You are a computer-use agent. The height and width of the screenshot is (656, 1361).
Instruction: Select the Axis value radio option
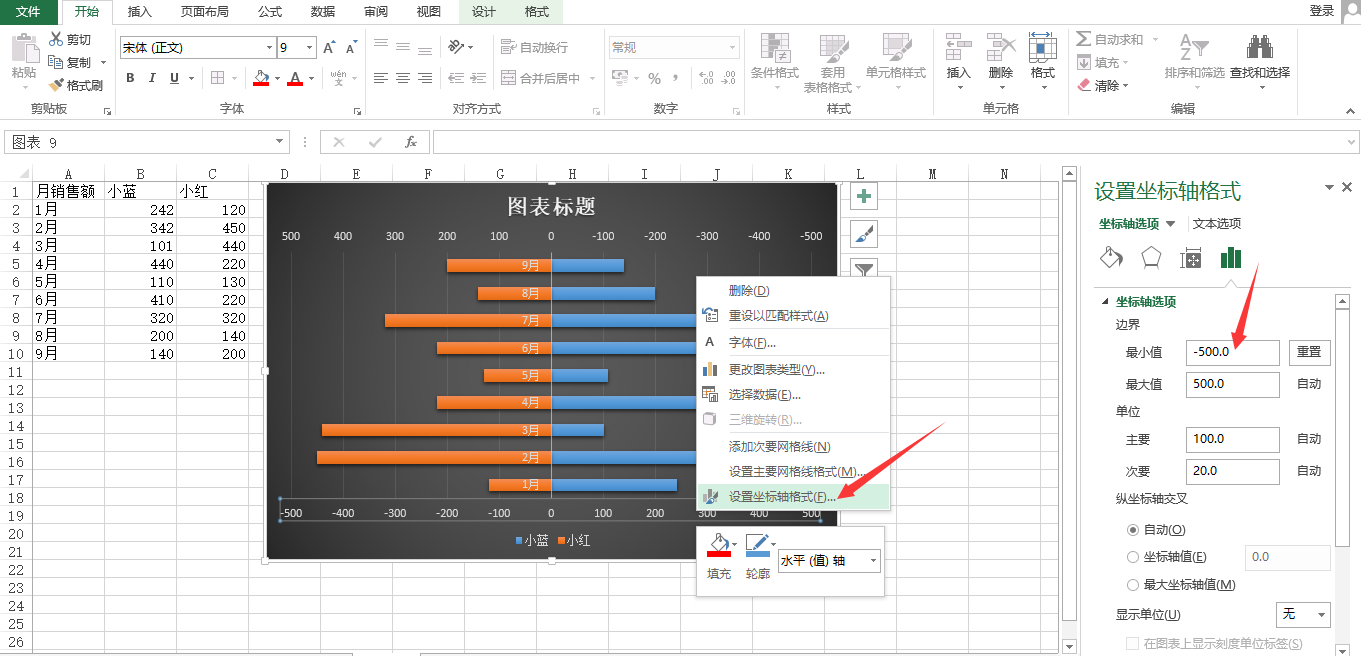pos(1133,557)
